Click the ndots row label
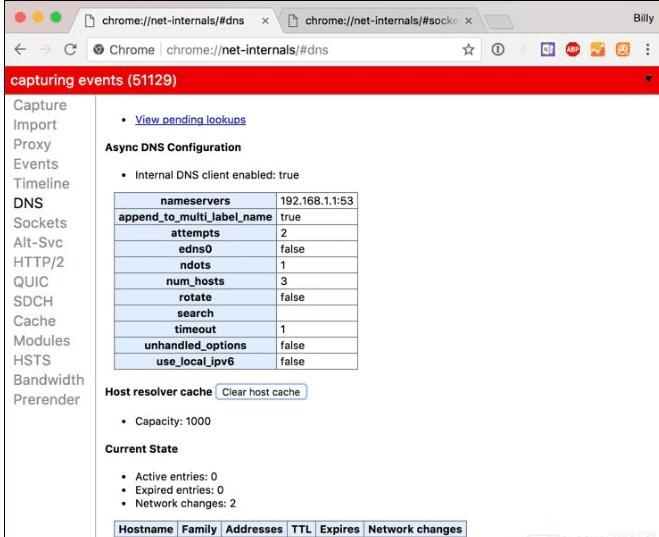 [195, 265]
